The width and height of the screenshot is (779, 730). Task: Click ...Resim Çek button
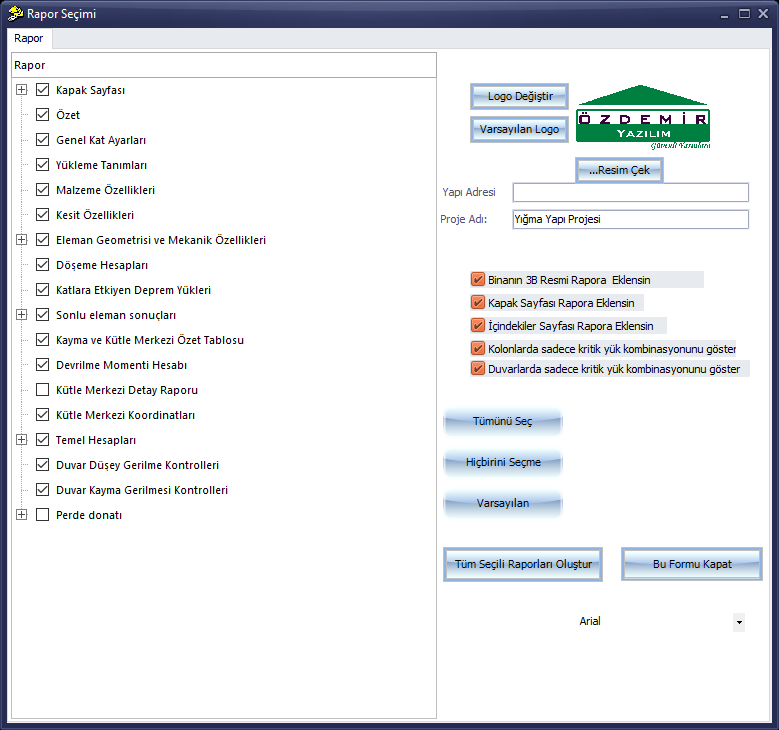point(619,170)
